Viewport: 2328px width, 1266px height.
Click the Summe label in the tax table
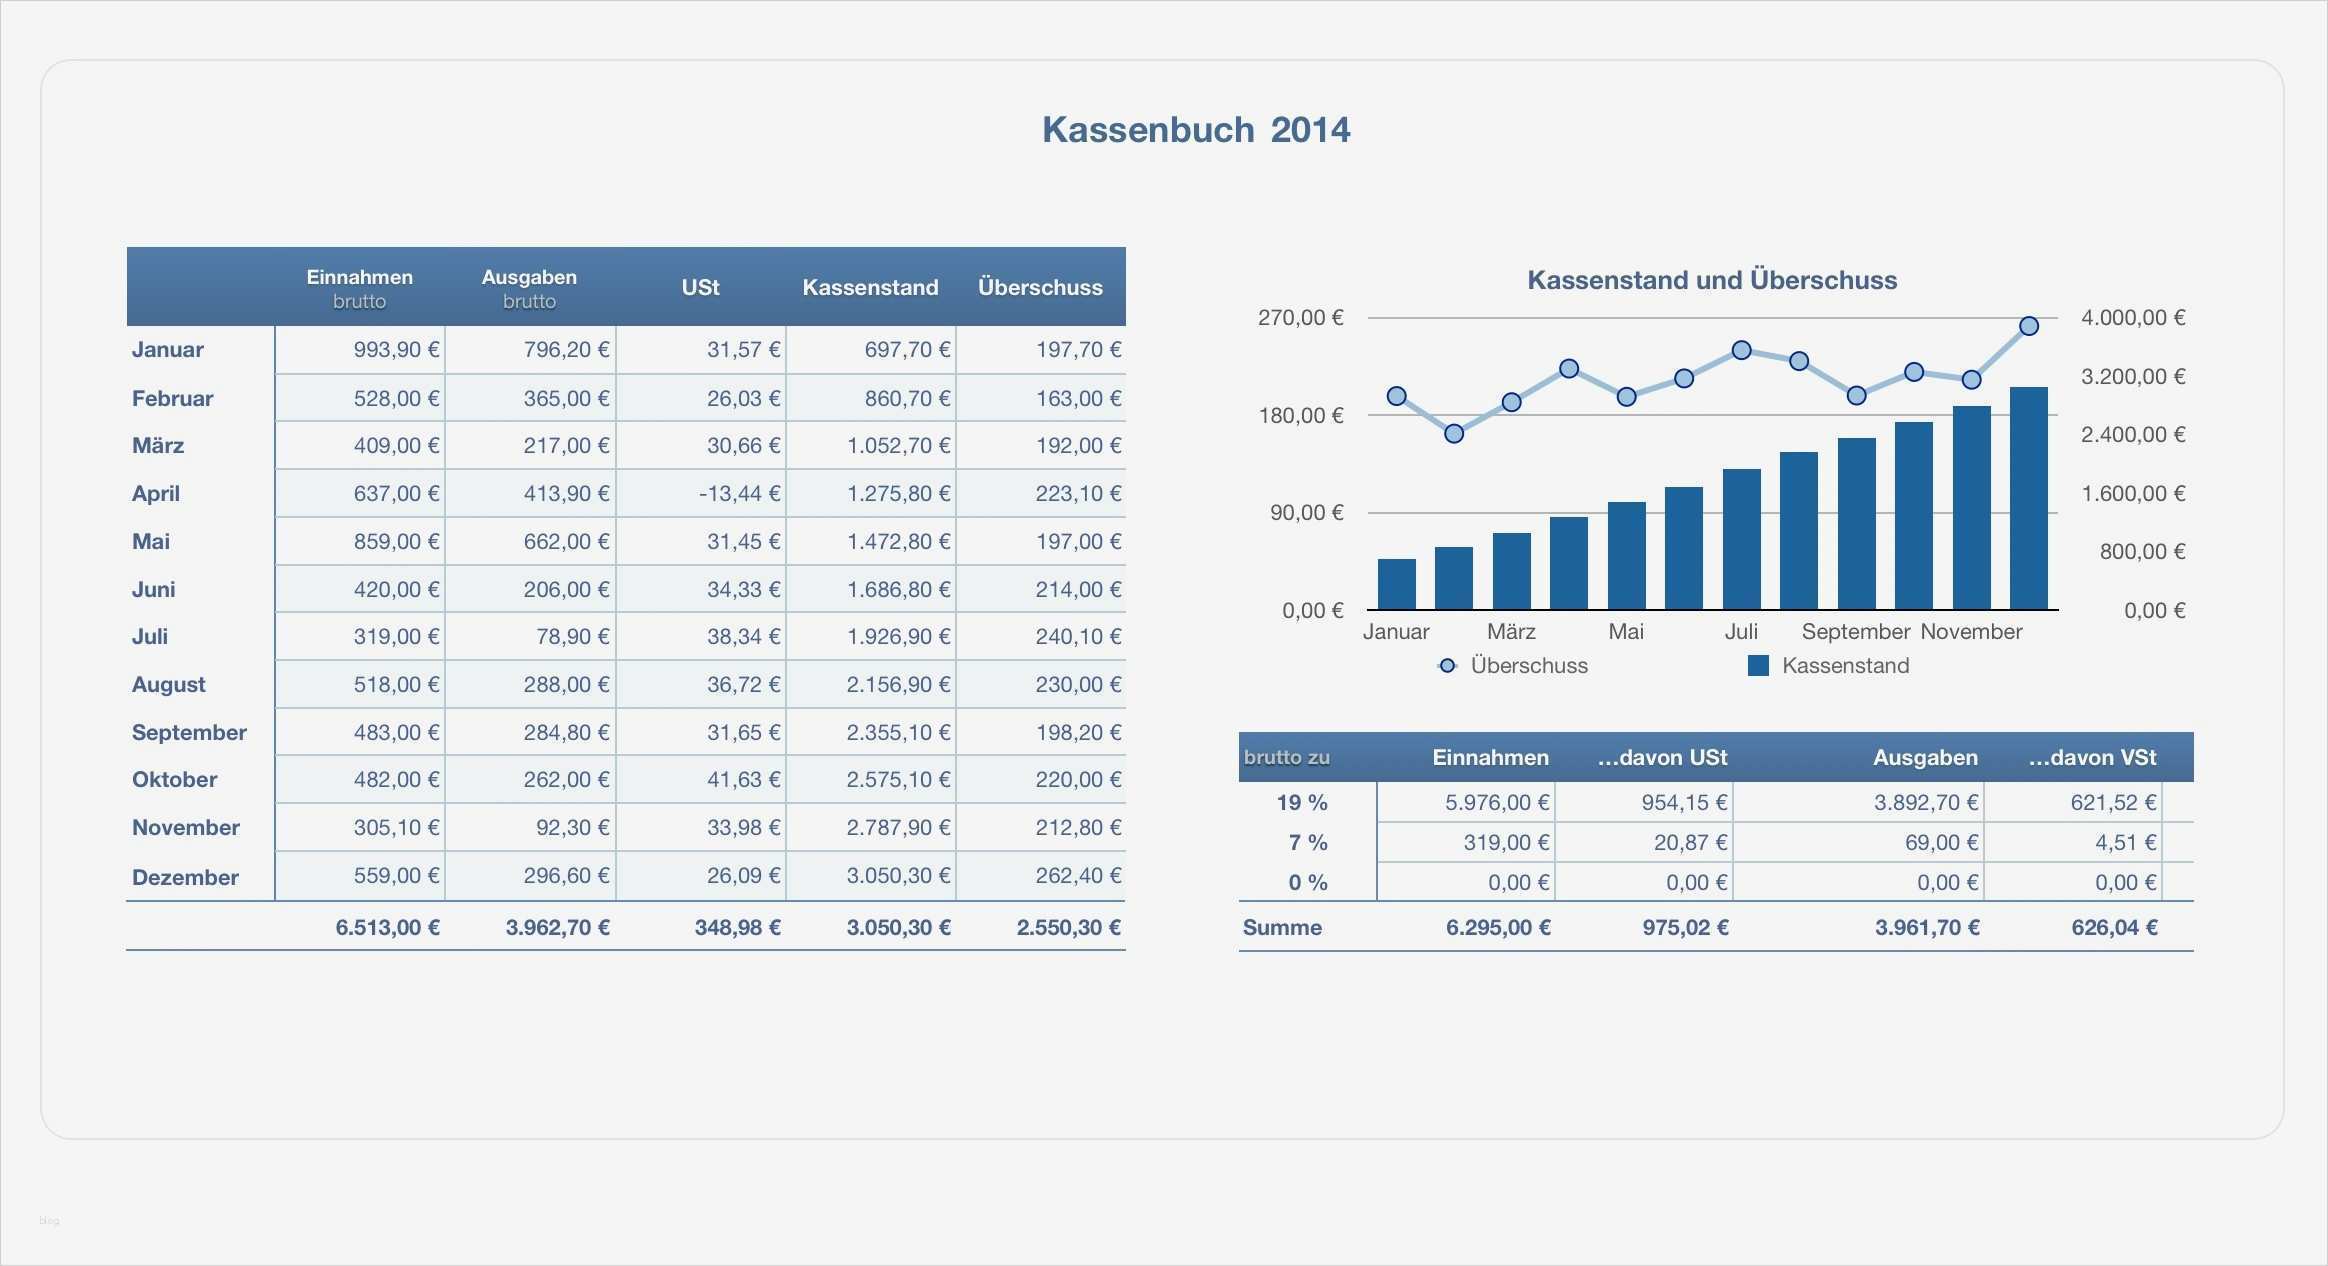[1282, 928]
